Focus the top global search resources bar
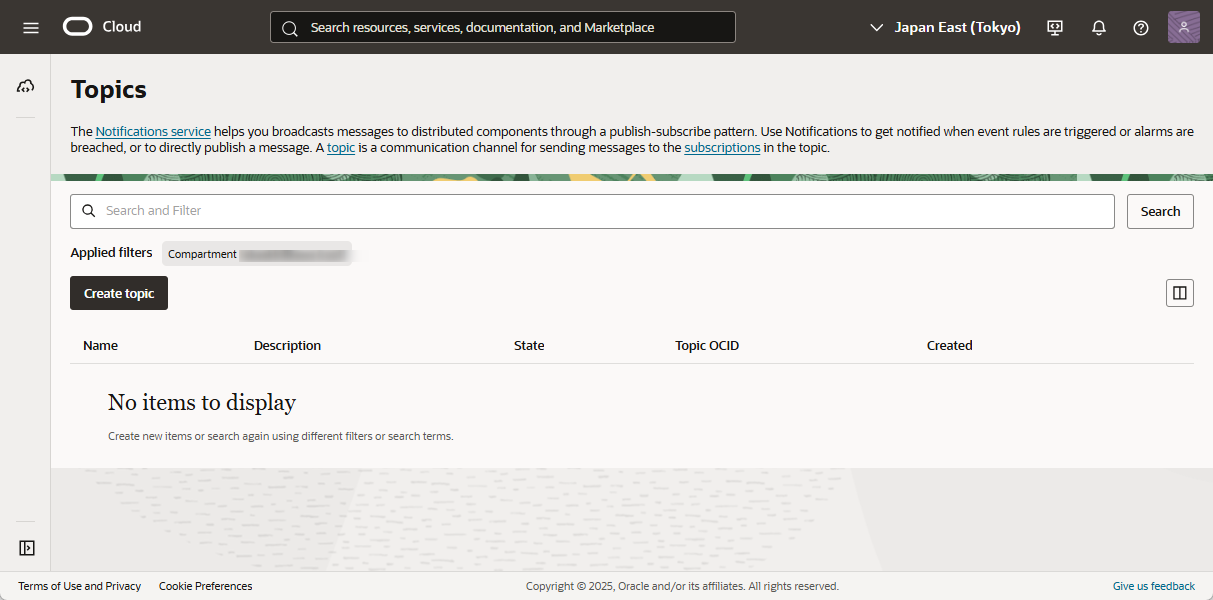 [502, 27]
